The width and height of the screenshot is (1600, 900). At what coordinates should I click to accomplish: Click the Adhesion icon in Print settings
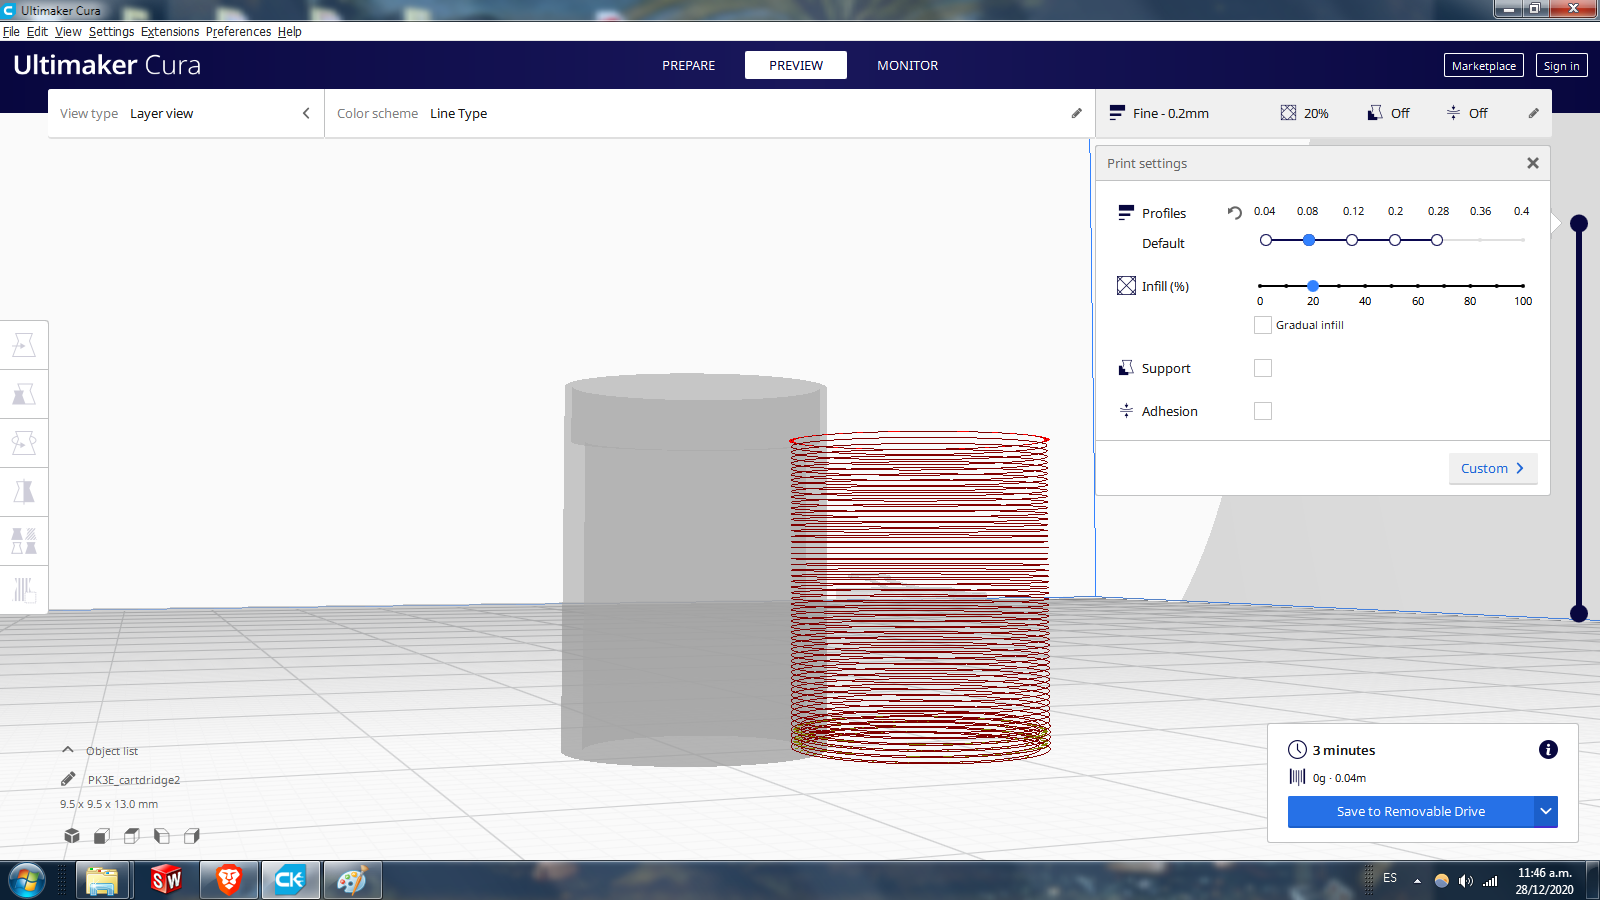pos(1126,411)
